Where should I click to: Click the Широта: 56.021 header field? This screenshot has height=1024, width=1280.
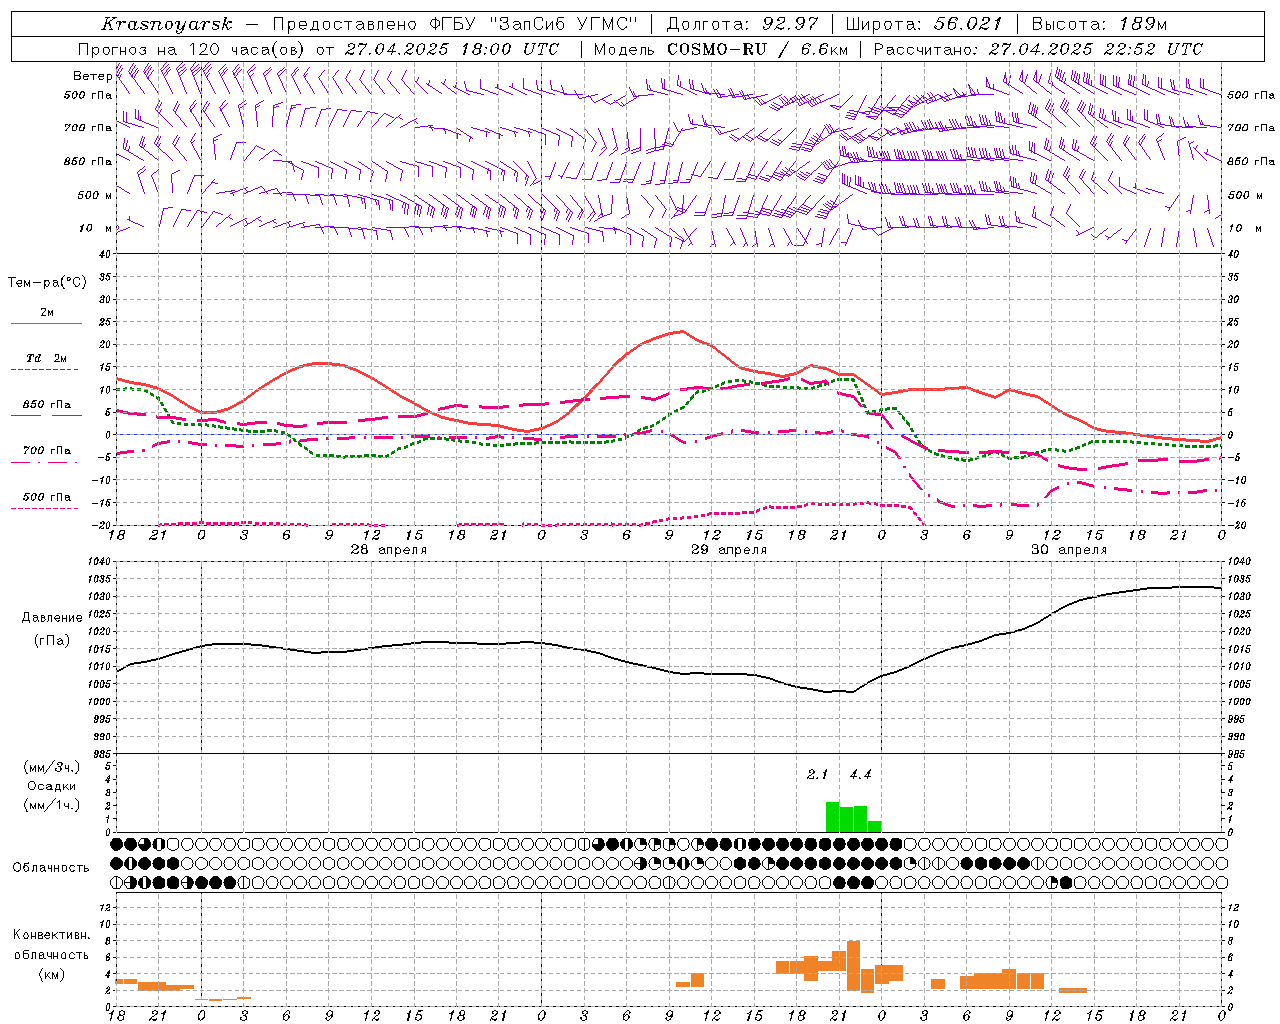click(x=923, y=24)
